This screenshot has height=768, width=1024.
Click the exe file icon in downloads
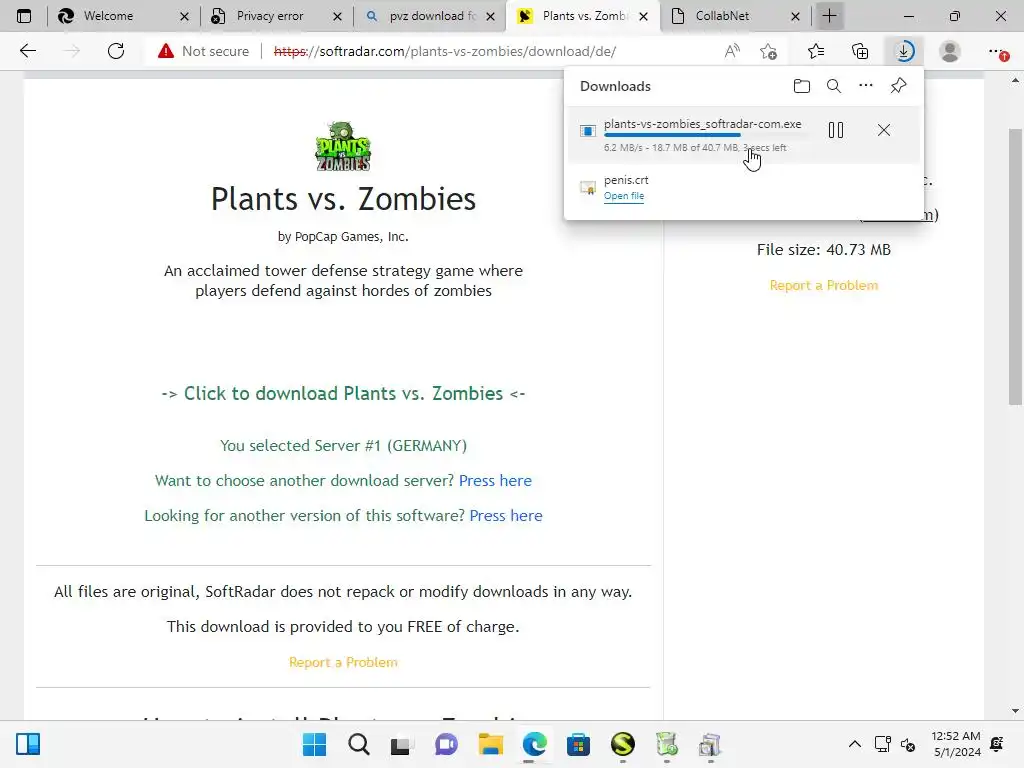tap(588, 131)
